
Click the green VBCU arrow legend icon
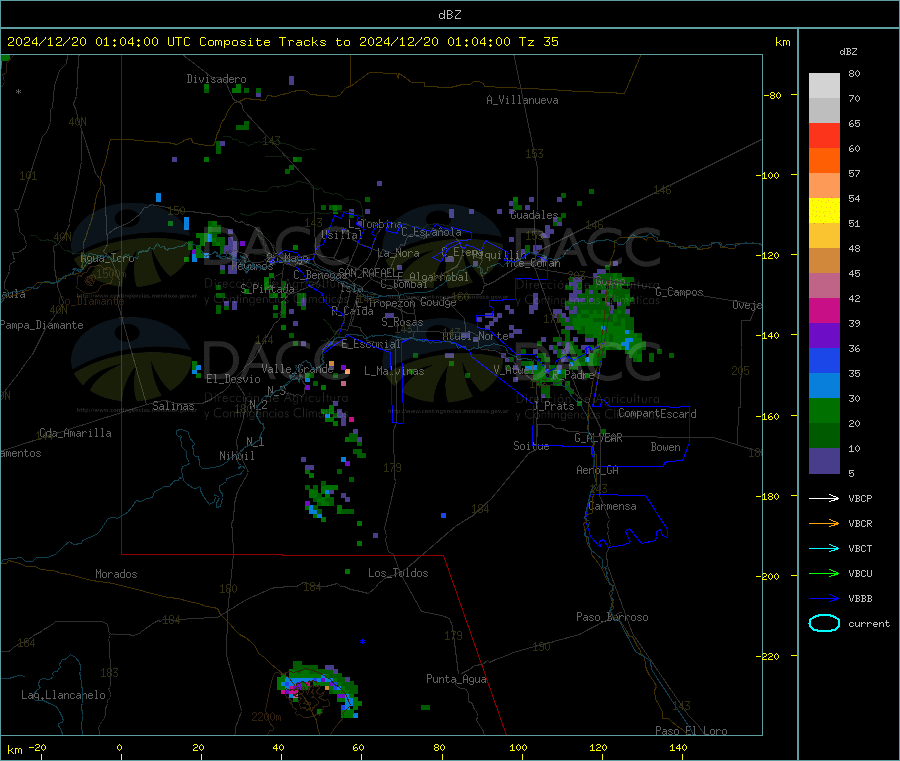click(824, 573)
